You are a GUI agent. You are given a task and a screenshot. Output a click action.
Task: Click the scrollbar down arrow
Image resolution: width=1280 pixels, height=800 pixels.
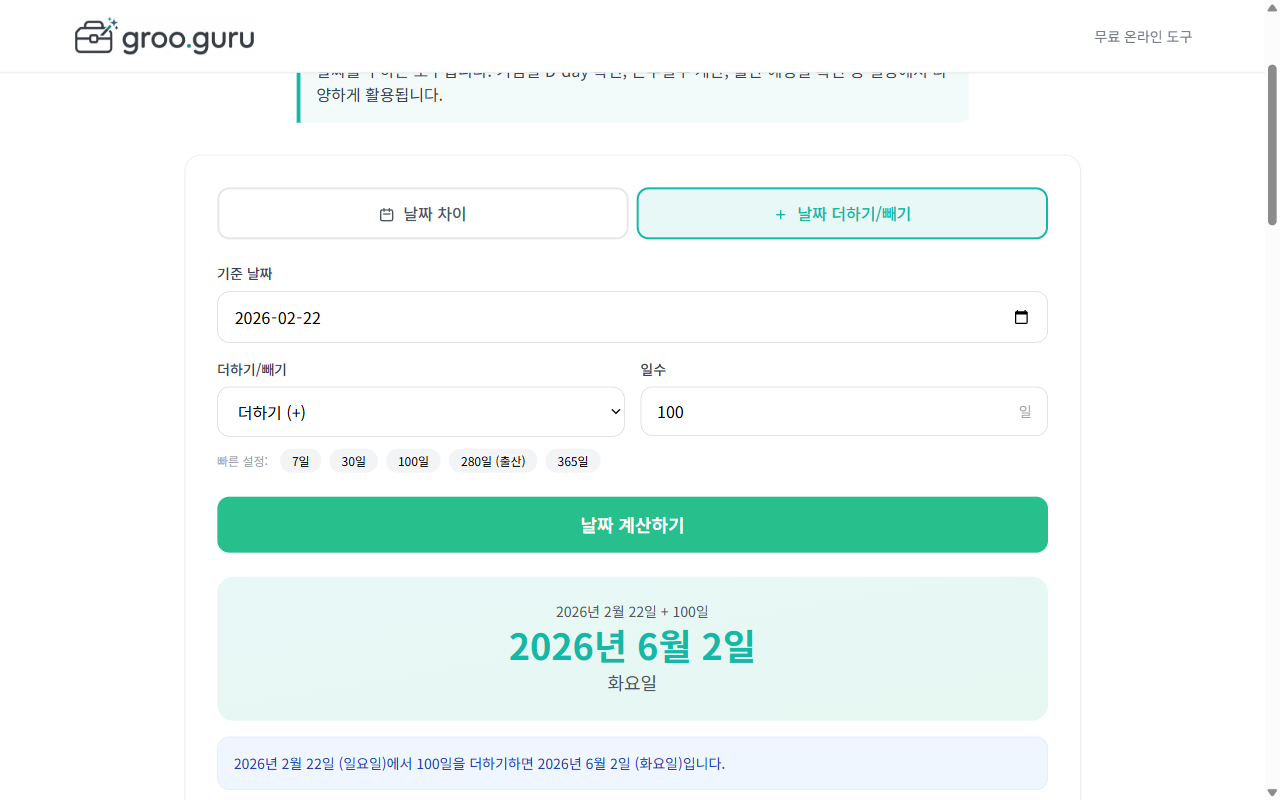1272,792
